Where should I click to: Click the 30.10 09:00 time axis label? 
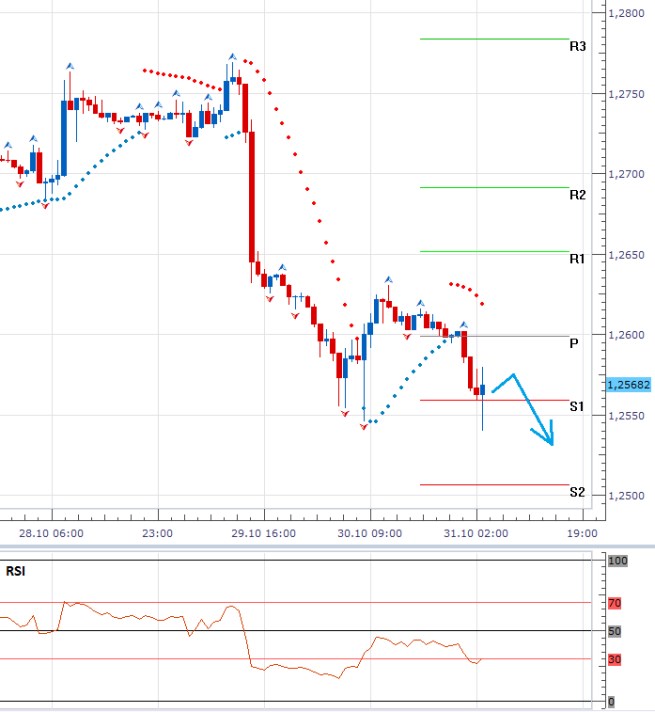point(372,533)
